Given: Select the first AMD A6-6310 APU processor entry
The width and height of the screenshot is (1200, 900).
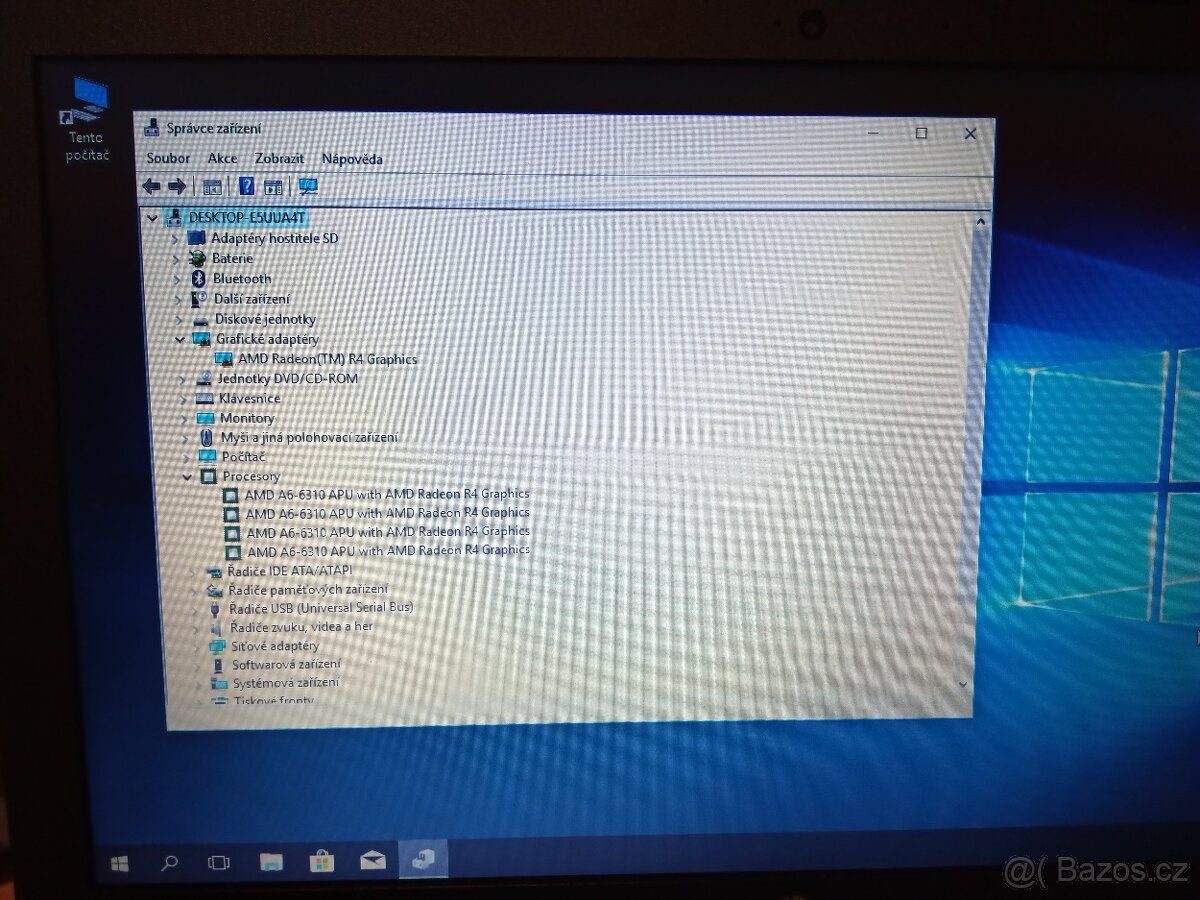Looking at the screenshot, I should (387, 493).
